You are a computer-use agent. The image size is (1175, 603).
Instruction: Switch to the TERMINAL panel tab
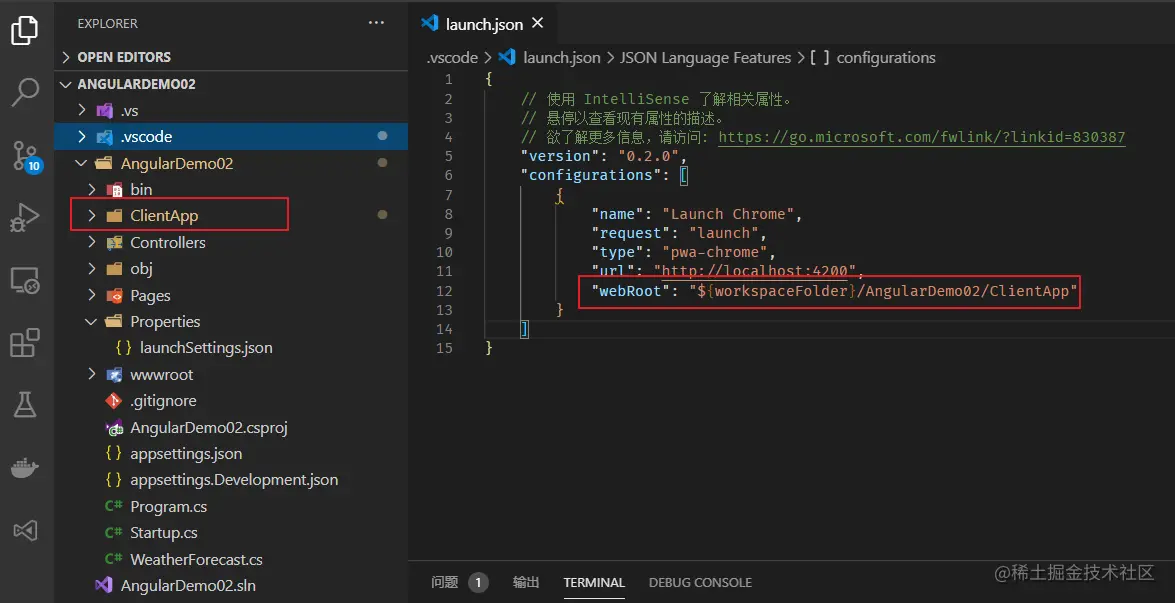593,583
